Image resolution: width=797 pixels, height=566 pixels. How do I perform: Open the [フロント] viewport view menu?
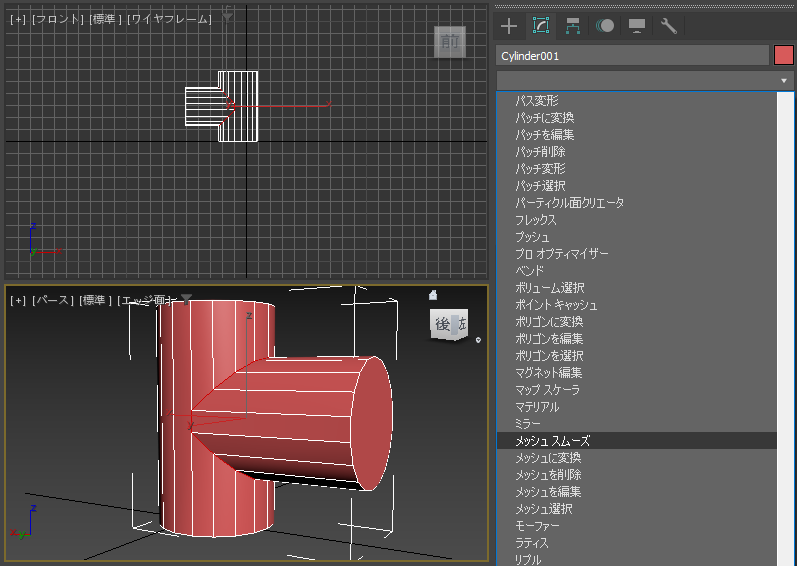(x=57, y=19)
